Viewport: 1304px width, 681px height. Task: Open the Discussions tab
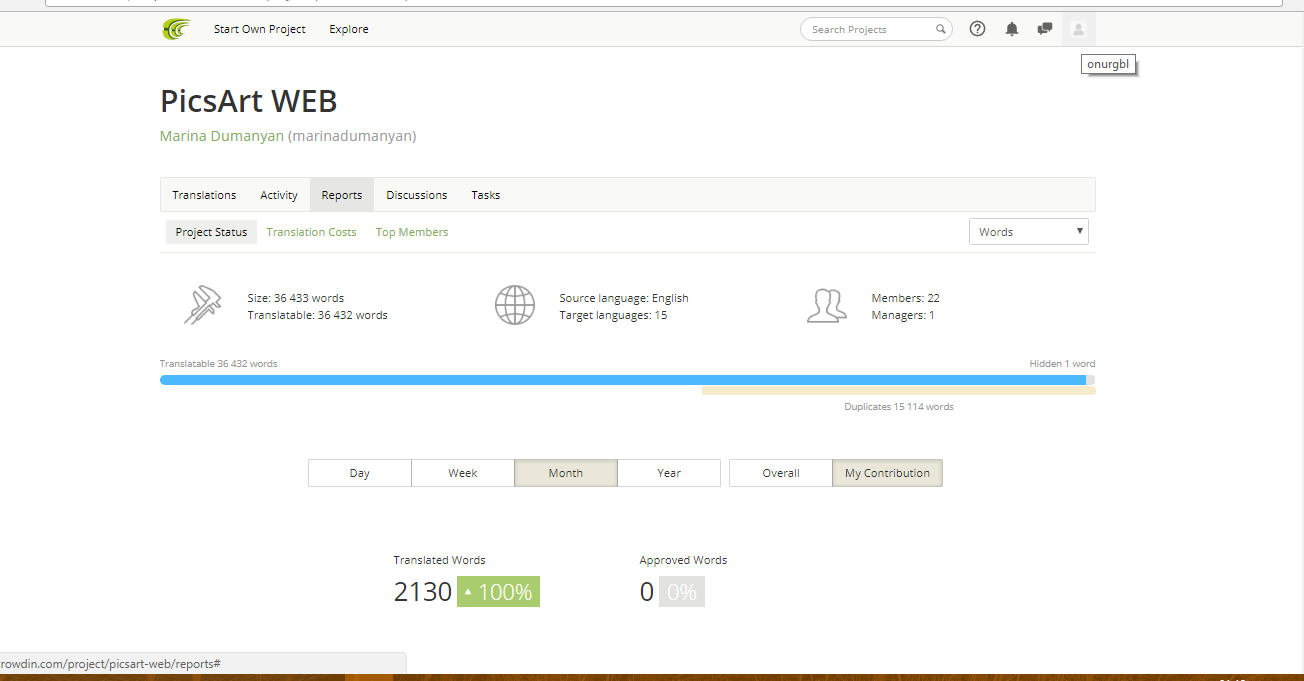(x=417, y=195)
